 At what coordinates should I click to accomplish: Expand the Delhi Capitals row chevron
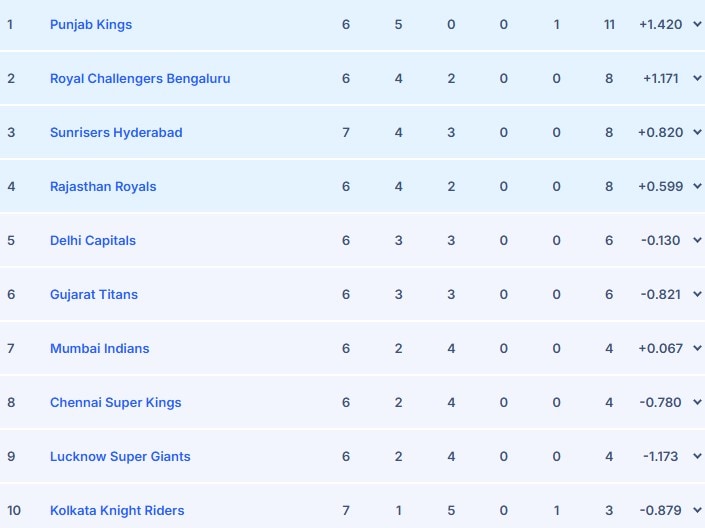[697, 240]
